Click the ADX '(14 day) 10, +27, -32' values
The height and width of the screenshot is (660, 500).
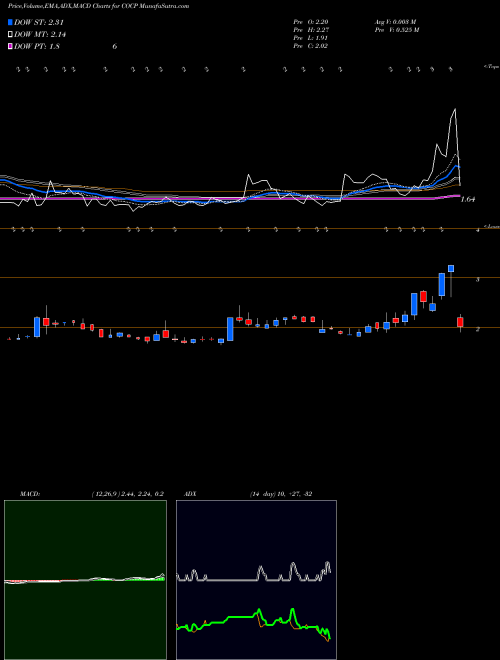pyautogui.click(x=281, y=494)
